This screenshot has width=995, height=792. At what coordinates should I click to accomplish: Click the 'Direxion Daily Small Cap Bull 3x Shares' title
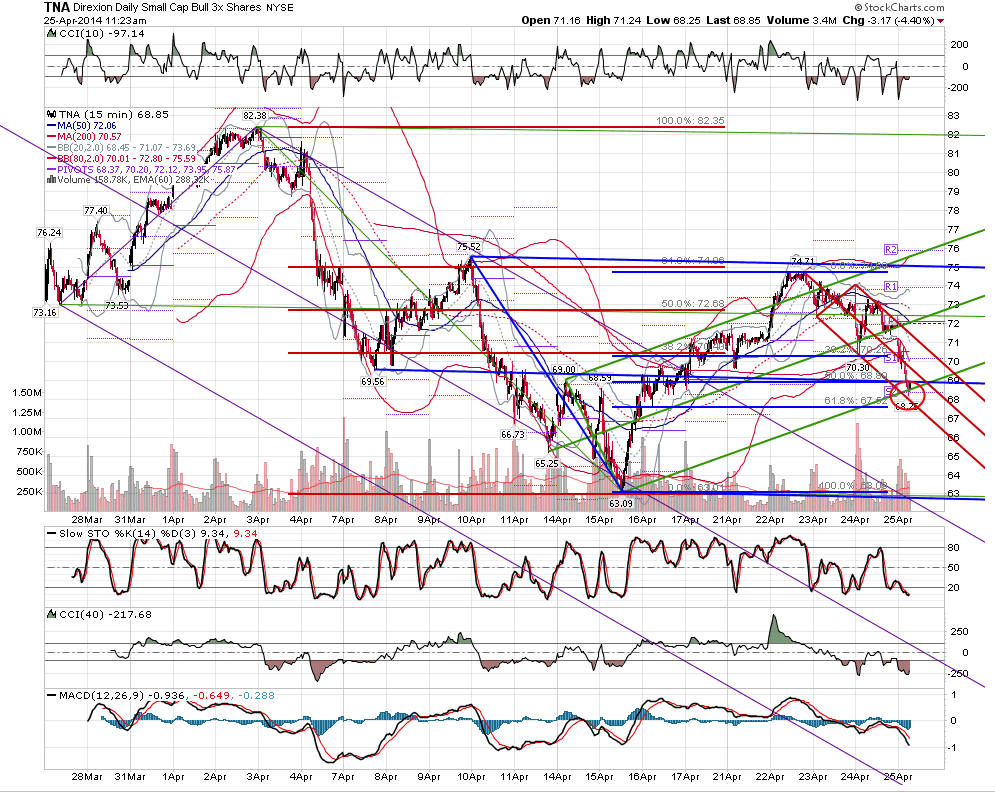coord(168,8)
